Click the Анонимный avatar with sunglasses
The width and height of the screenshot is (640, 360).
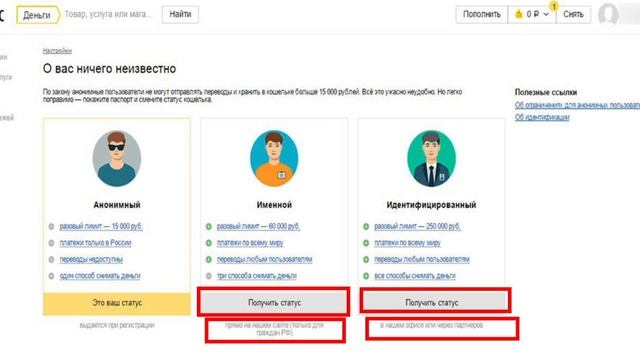click(117, 158)
